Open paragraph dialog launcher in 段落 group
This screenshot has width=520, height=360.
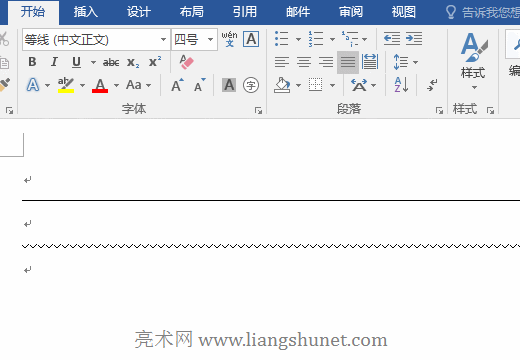click(439, 110)
